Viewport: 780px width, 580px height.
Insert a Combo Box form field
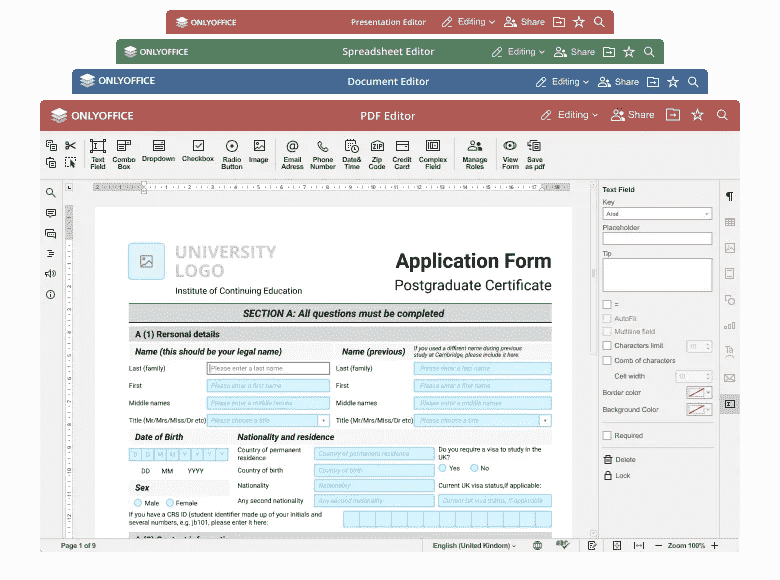pyautogui.click(x=124, y=154)
